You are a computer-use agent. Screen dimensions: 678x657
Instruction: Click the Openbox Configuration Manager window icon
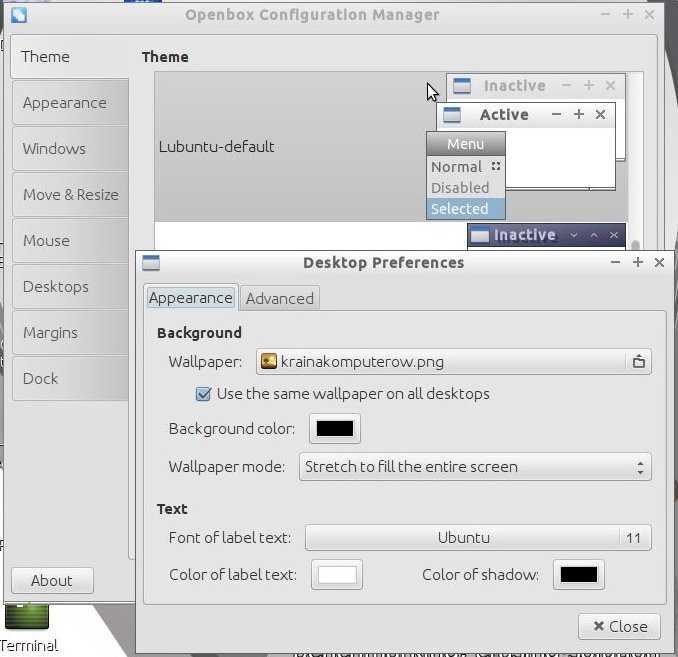pos(19,15)
